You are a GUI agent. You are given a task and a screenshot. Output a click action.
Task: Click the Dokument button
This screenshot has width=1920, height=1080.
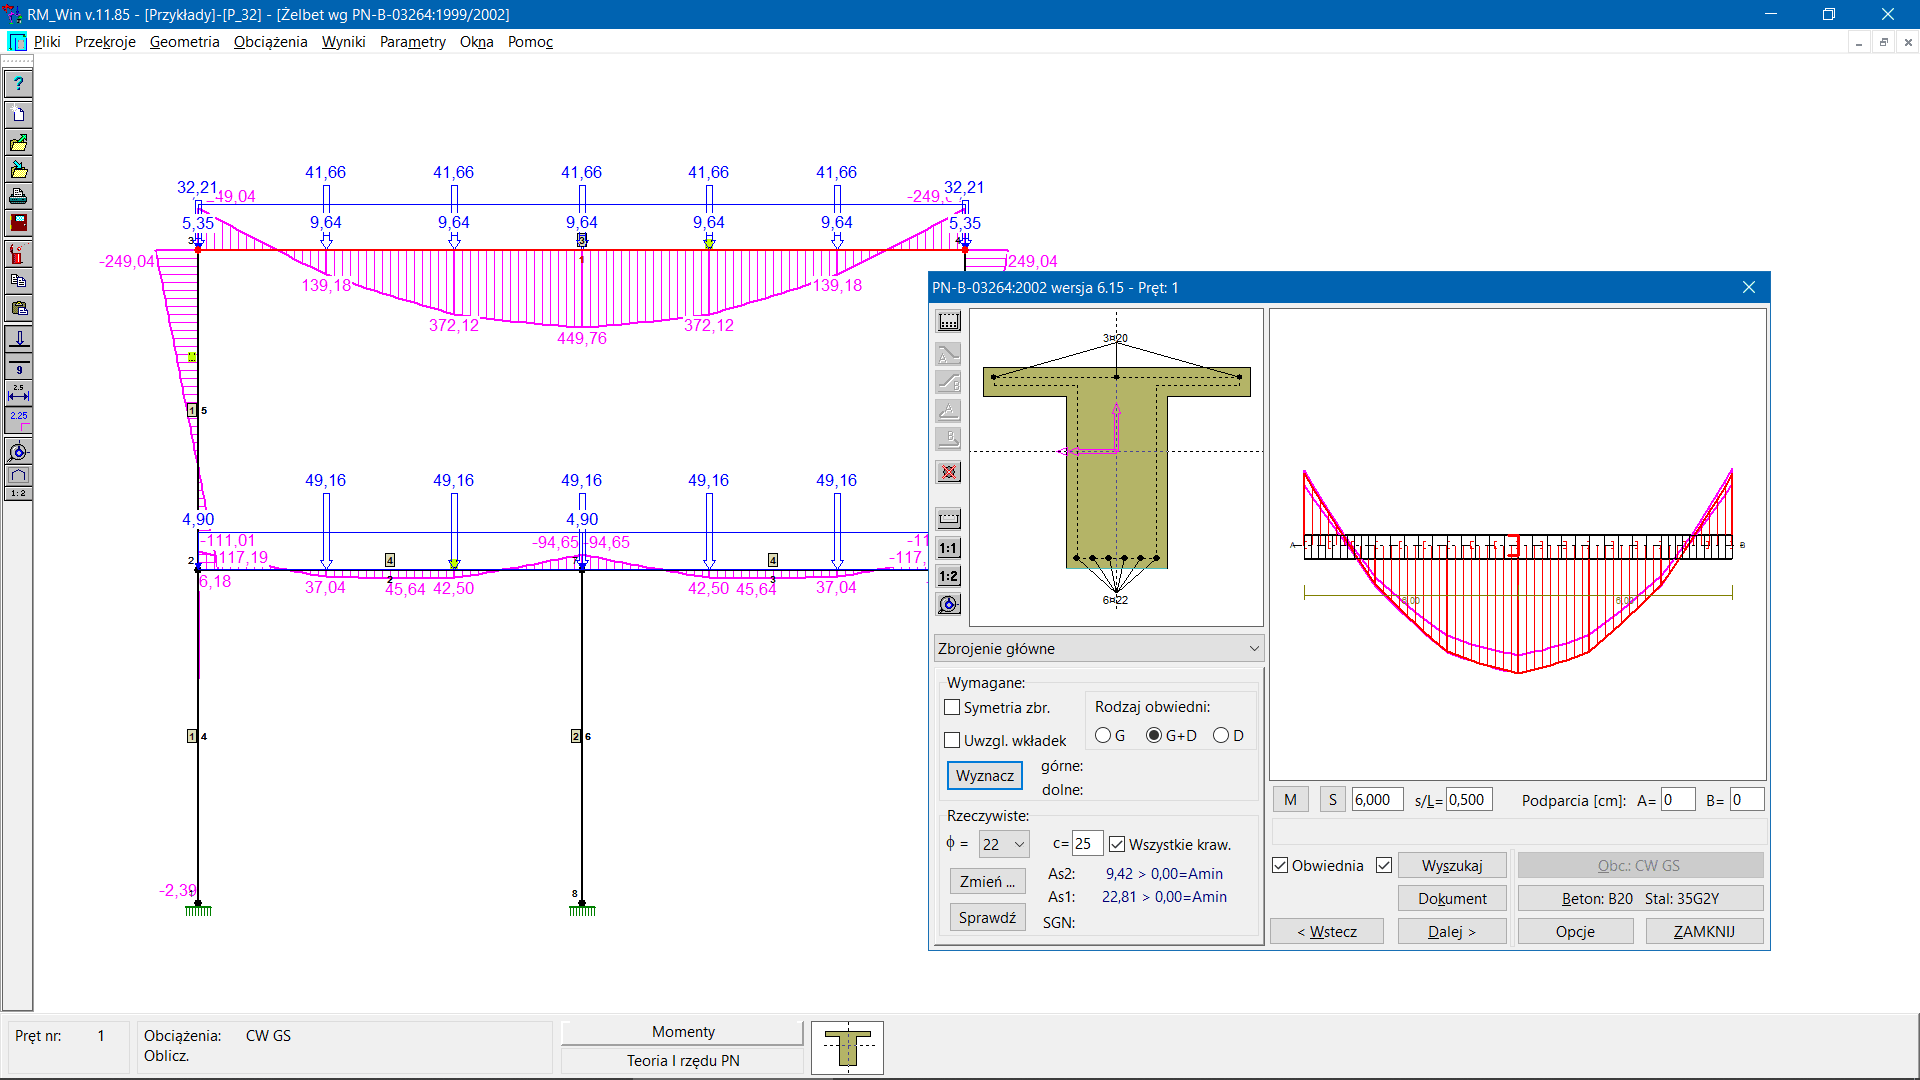tap(1451, 898)
